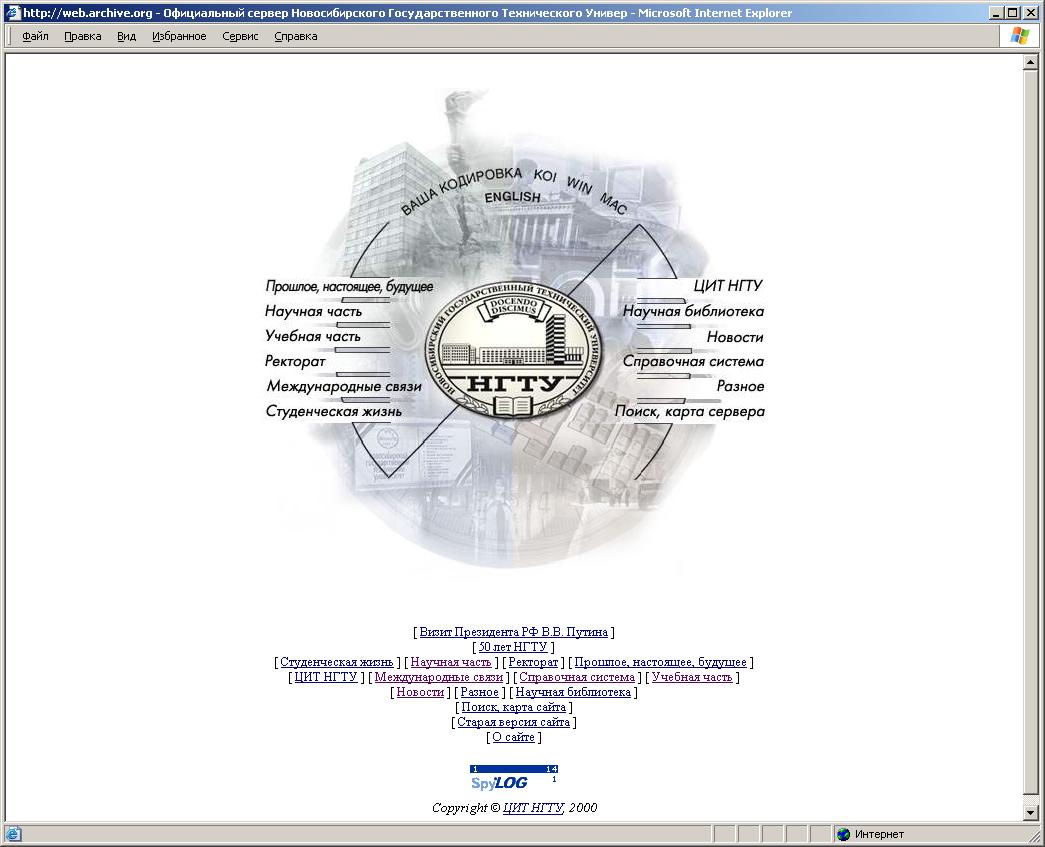This screenshot has height=847, width=1045.
Task: Open the Справка menu
Action: pos(295,36)
